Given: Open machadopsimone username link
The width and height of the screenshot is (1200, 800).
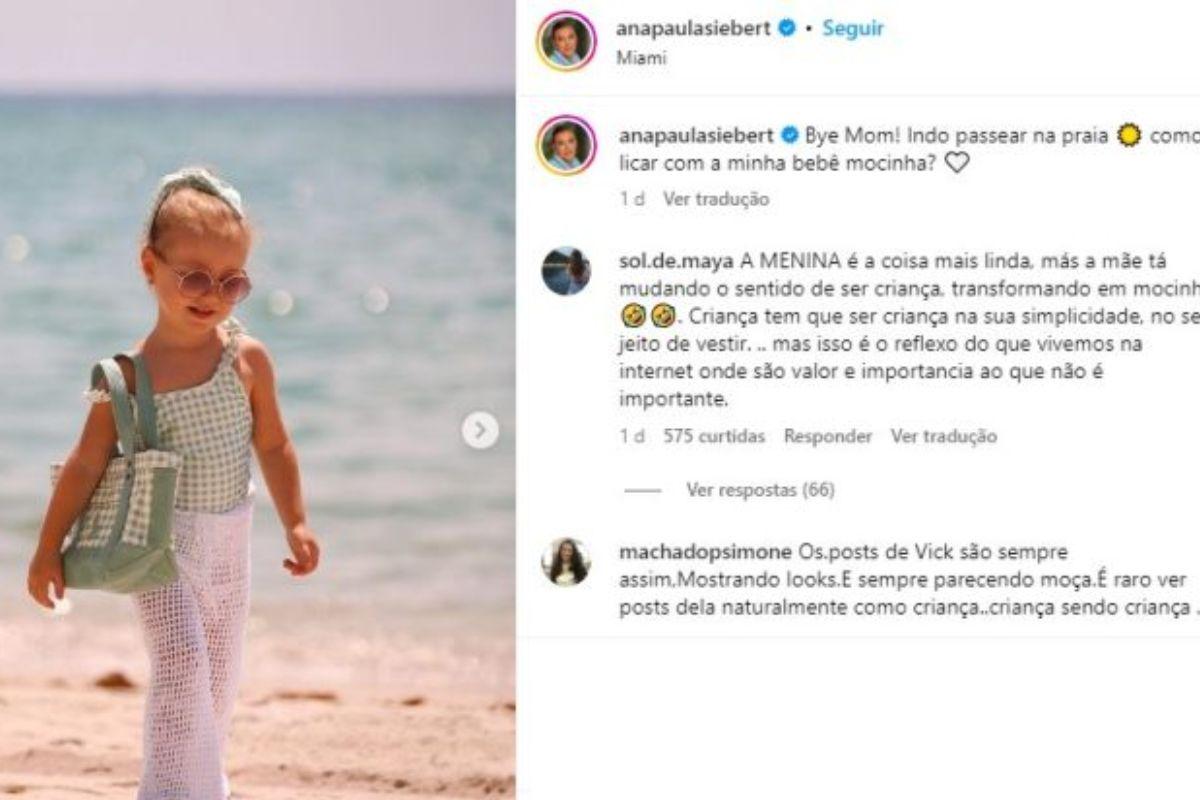Looking at the screenshot, I should coord(705,552).
